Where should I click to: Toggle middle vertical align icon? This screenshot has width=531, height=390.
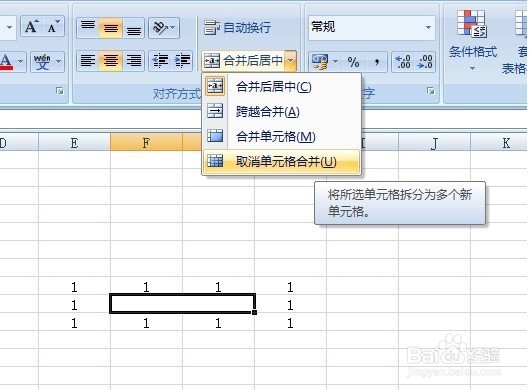click(x=111, y=28)
